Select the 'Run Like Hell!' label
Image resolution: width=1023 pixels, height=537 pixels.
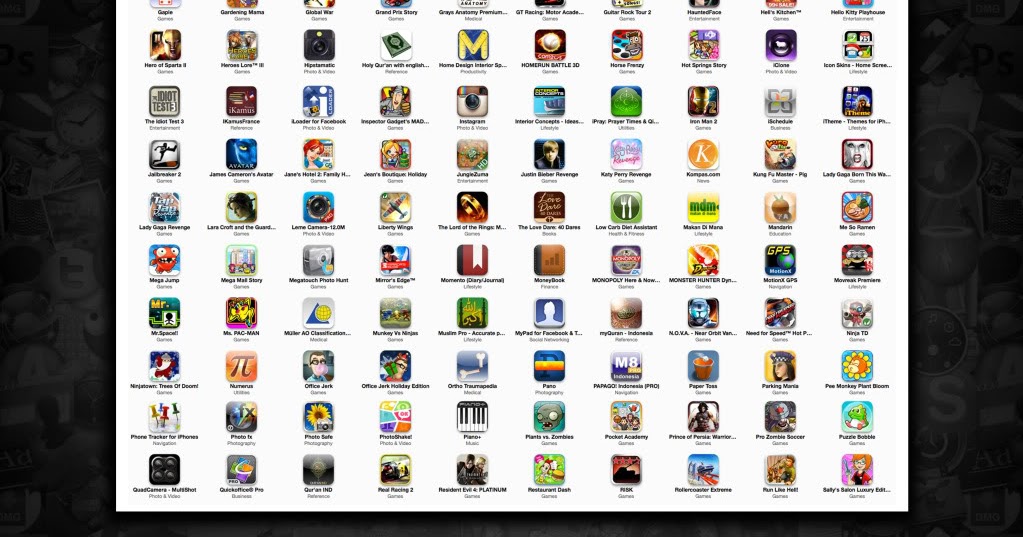pos(780,490)
